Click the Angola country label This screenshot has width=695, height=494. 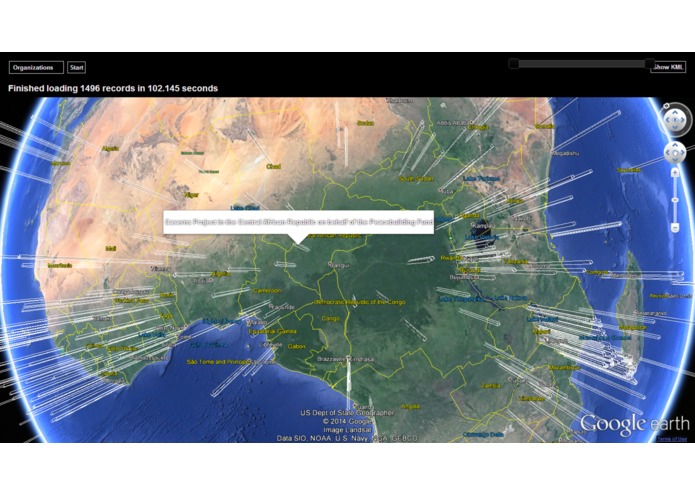[x=410, y=406]
